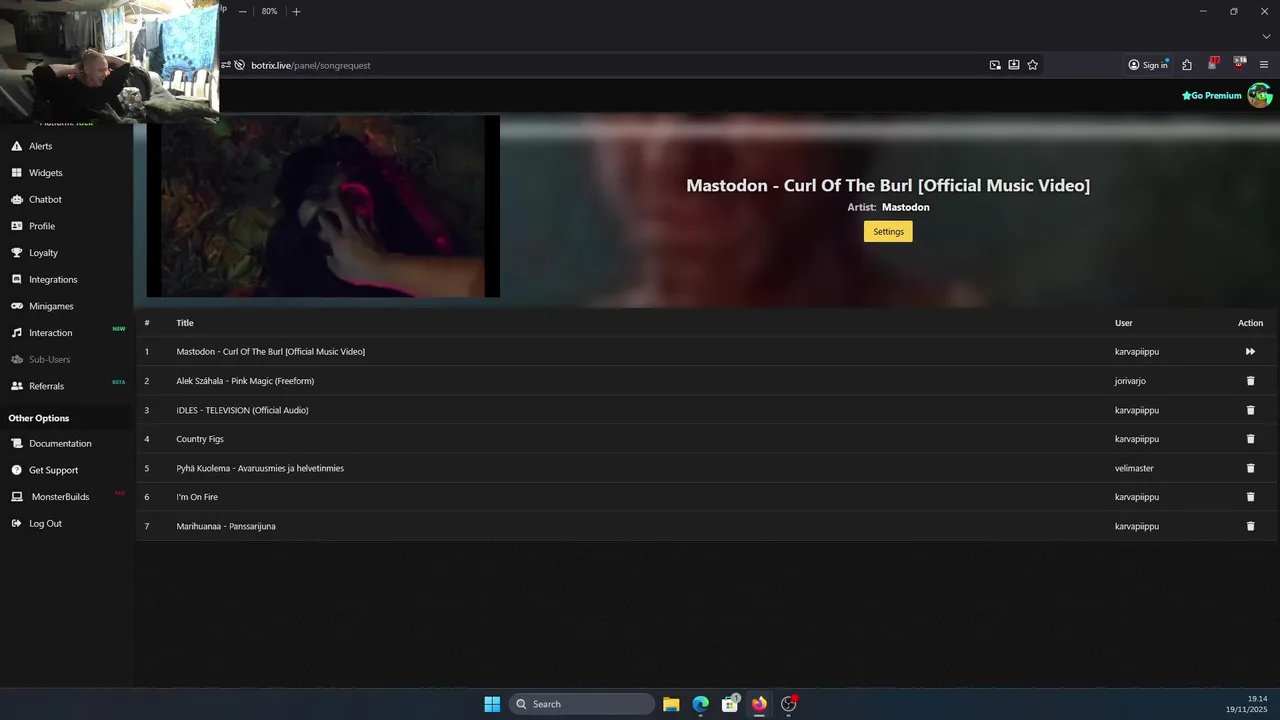Click the Title column header
The width and height of the screenshot is (1280, 720).
pos(185,323)
